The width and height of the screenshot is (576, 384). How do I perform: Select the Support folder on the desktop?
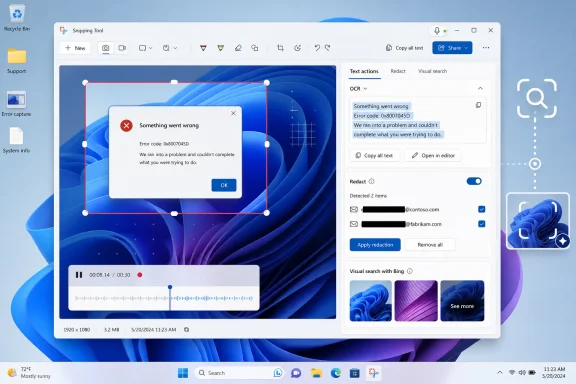pos(17,61)
